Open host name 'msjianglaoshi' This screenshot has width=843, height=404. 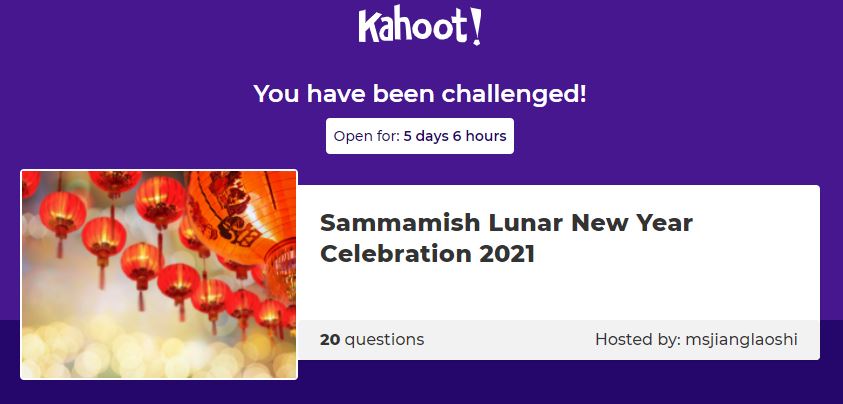click(x=741, y=339)
